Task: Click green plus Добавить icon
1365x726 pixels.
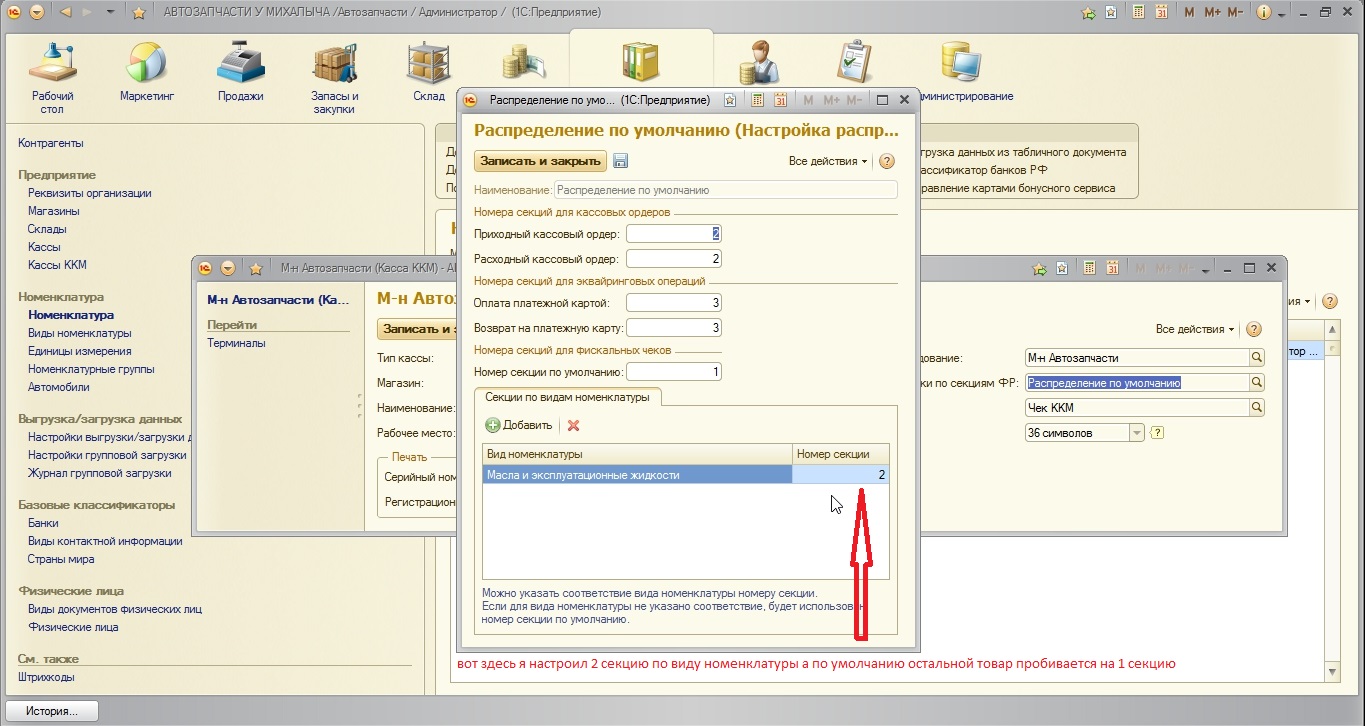Action: click(493, 425)
